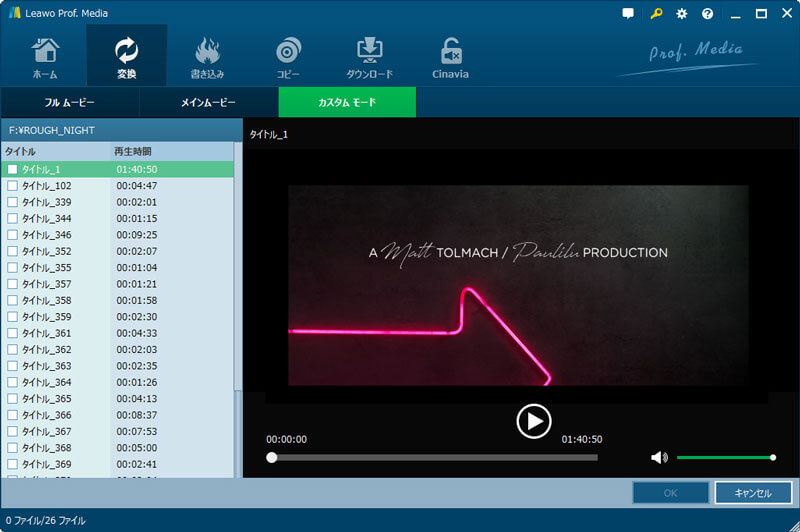Viewport: 800px width, 532px height.
Task: Sort by the 再生時間 column header
Action: 134,151
